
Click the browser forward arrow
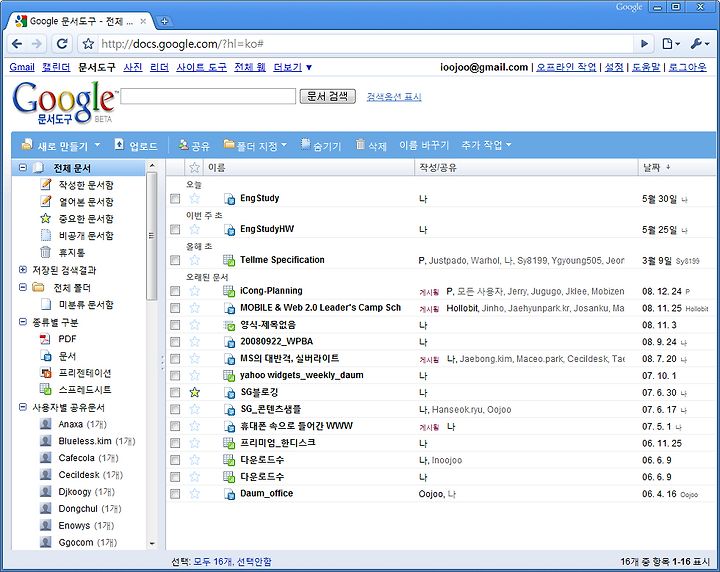point(37,44)
